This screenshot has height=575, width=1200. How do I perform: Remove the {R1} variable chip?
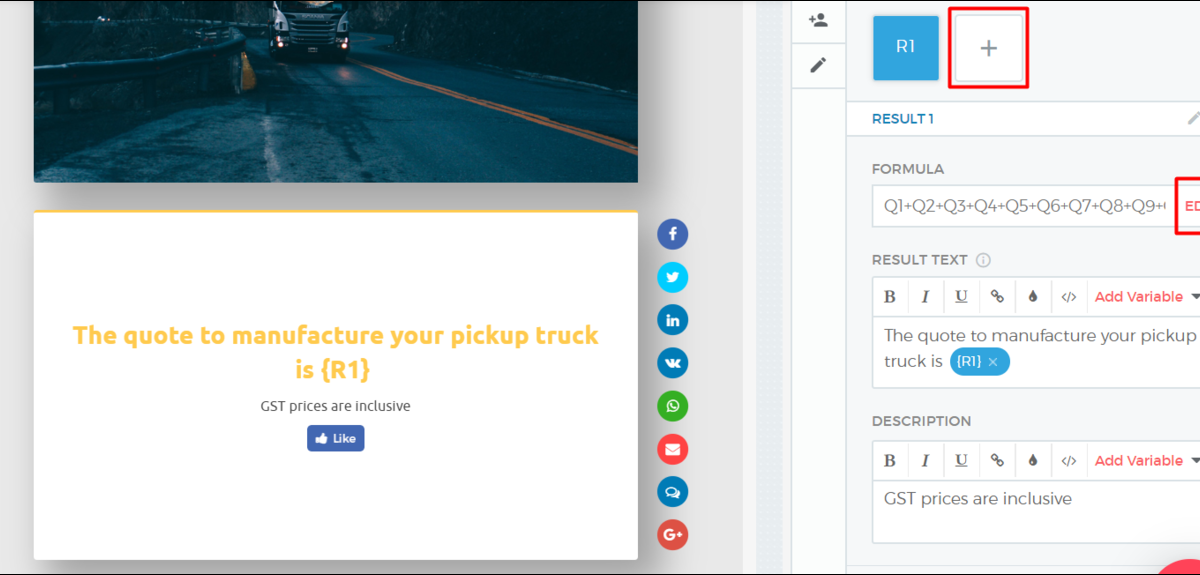pyautogui.click(x=993, y=362)
